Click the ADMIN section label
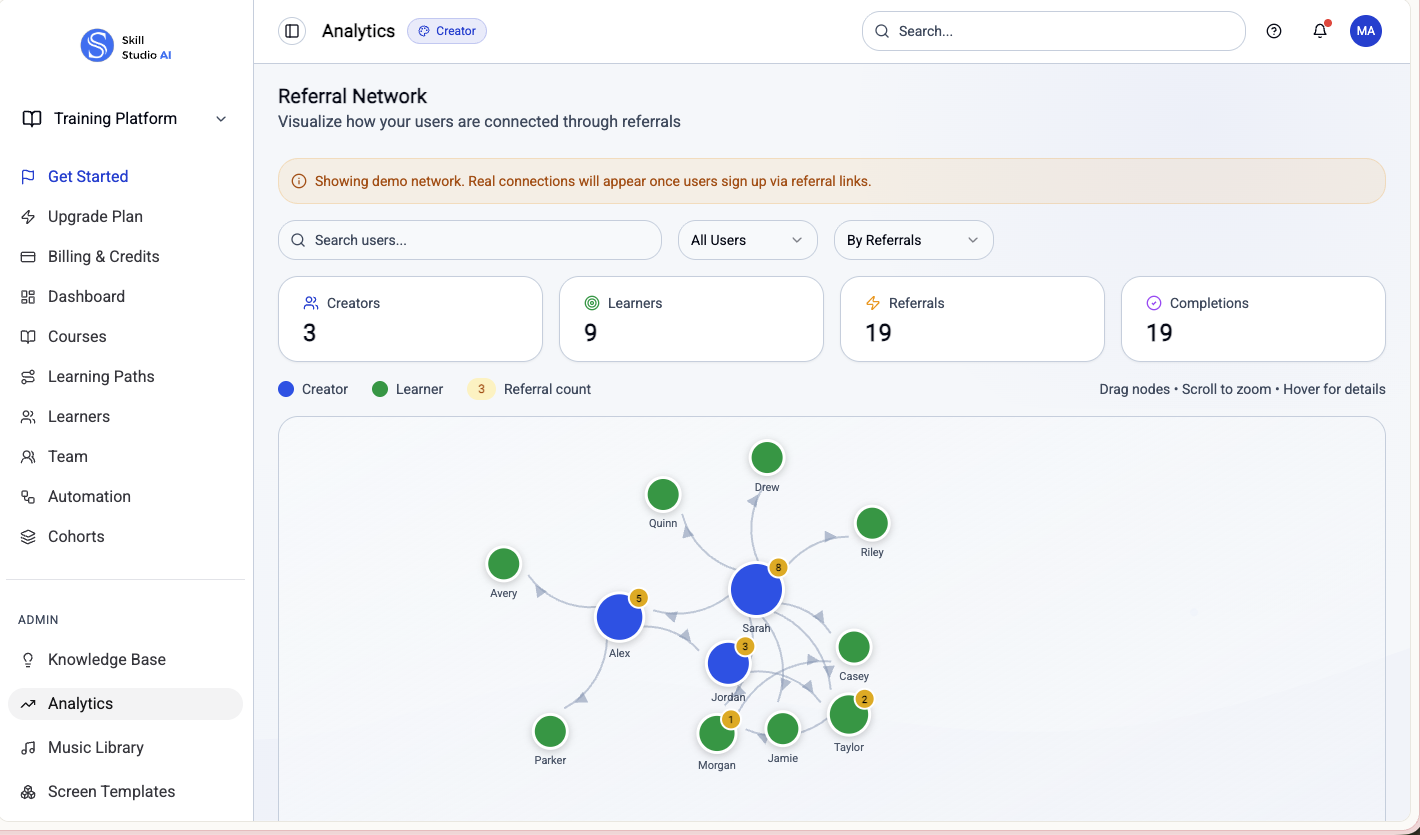1420x835 pixels. (x=38, y=620)
